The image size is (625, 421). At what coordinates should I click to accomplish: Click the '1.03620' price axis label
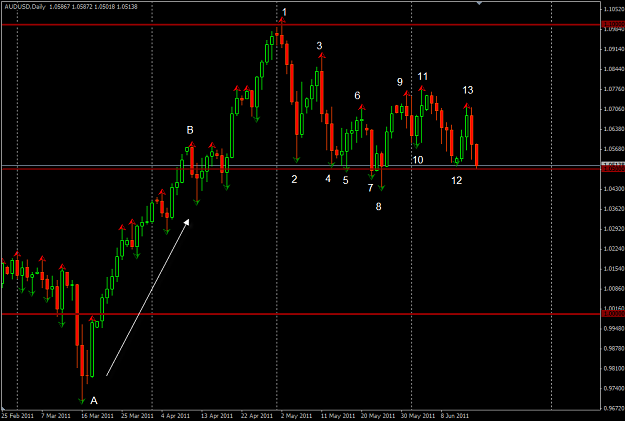[x=614, y=209]
